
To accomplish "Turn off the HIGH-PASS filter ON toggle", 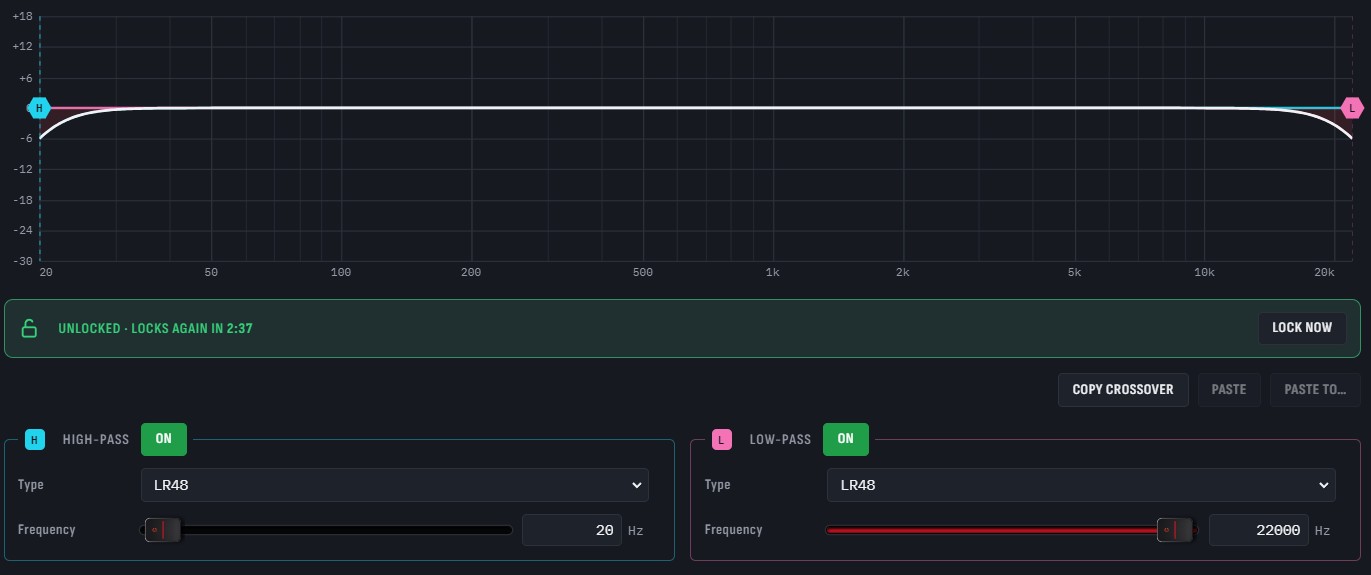I will click(164, 439).
